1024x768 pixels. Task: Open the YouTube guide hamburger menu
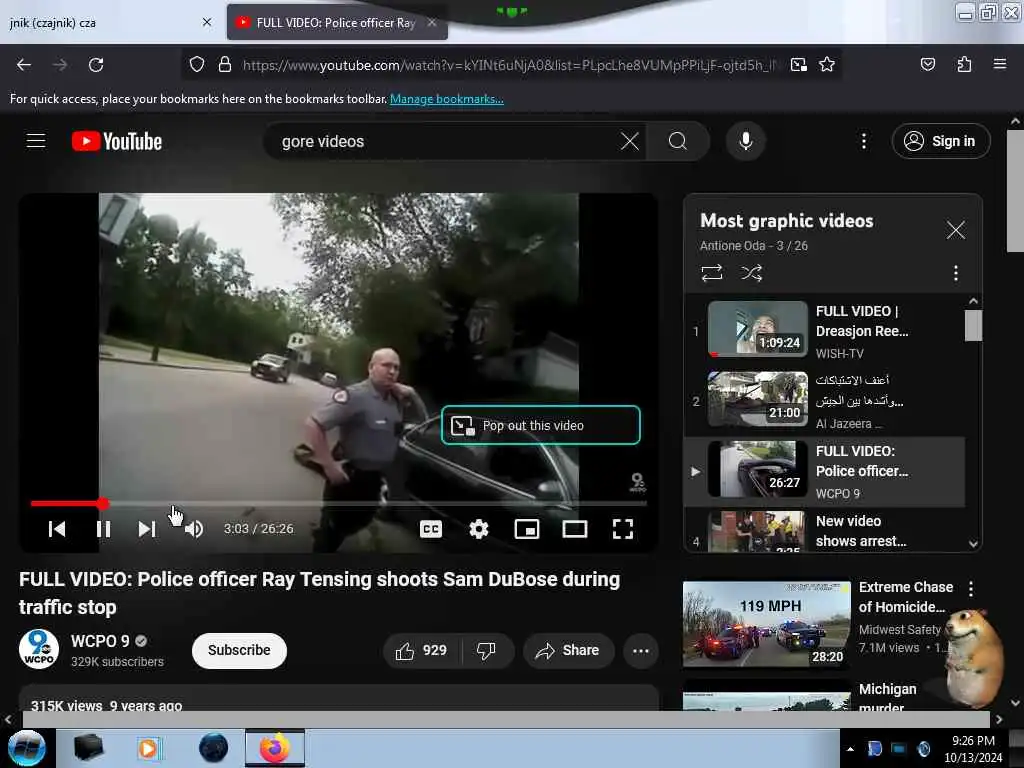[x=36, y=141]
